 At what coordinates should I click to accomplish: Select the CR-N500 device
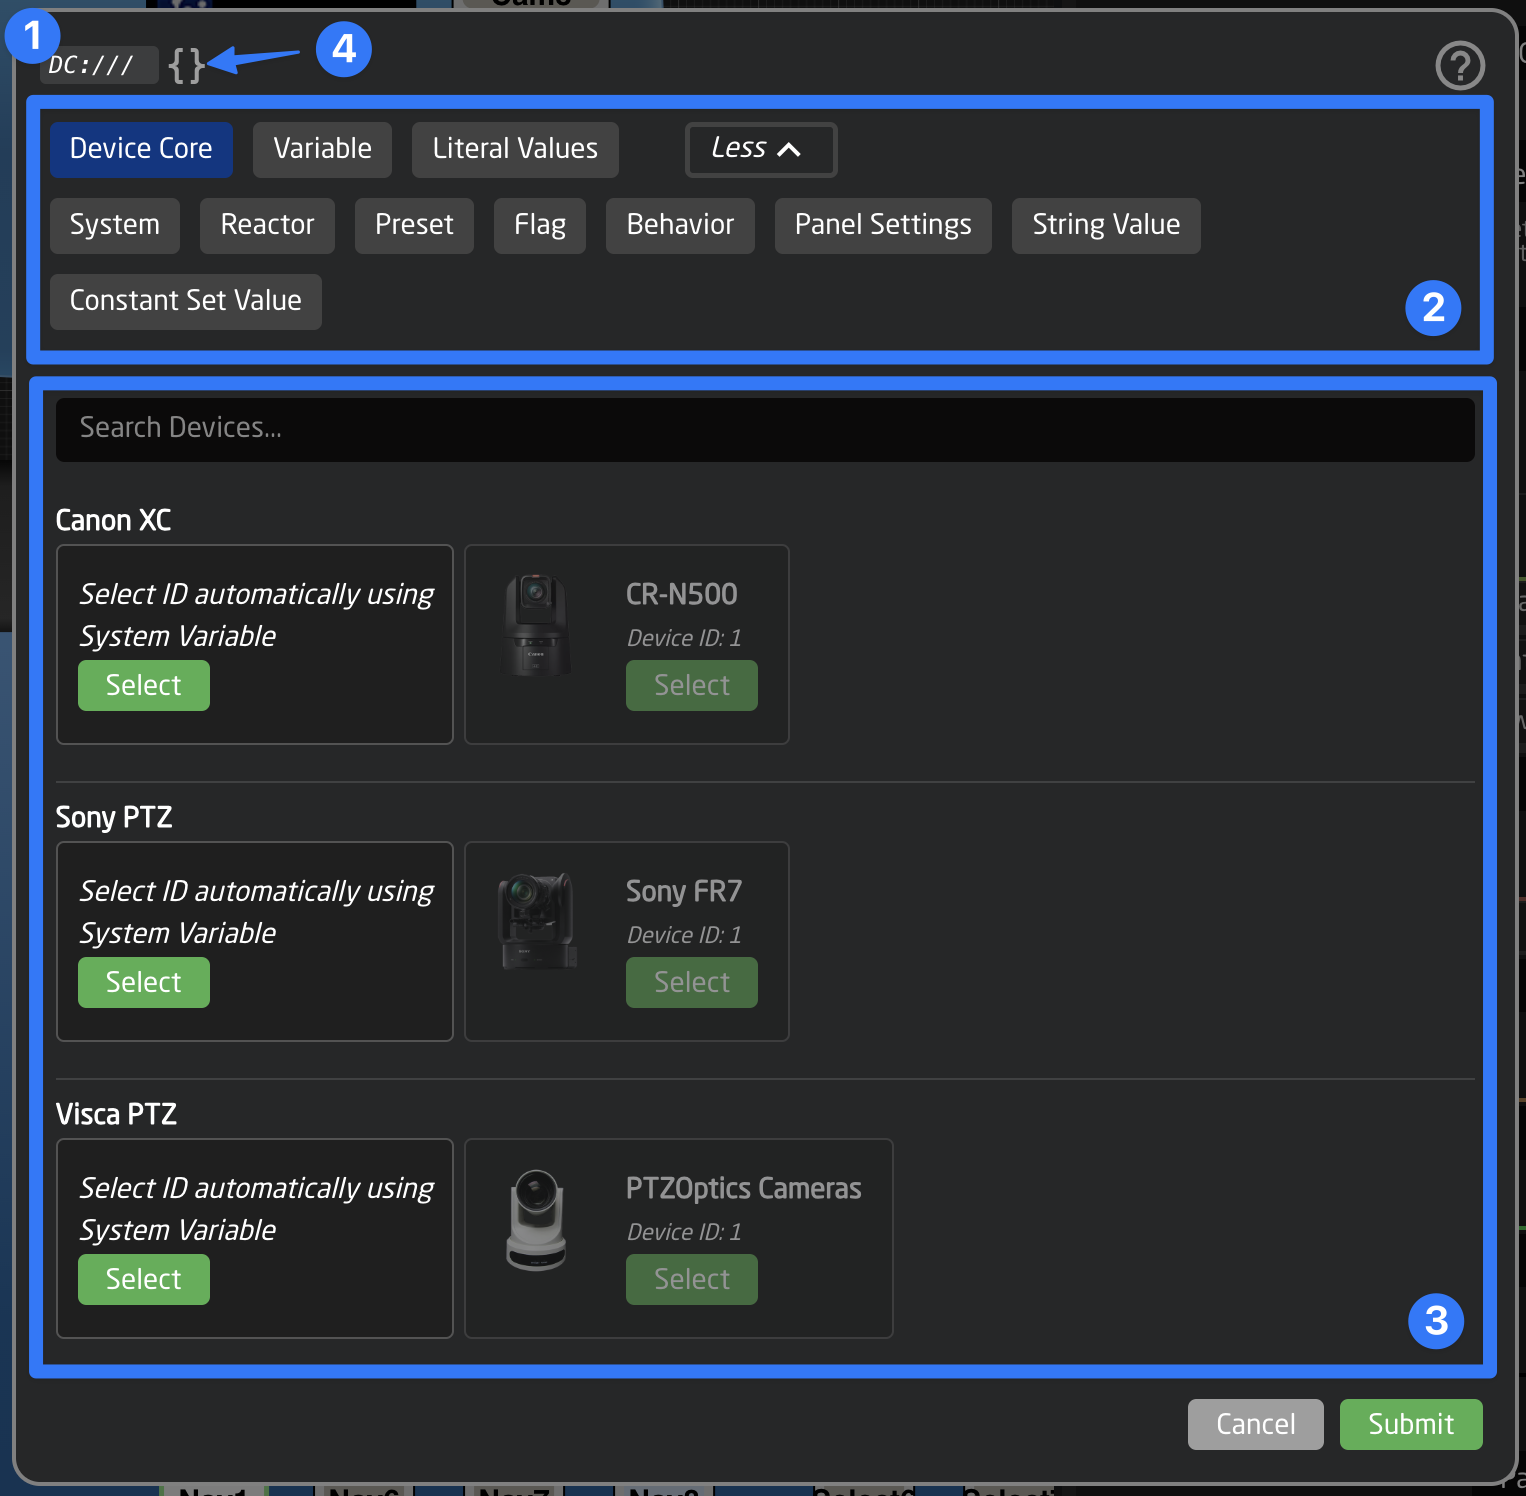[x=692, y=686]
